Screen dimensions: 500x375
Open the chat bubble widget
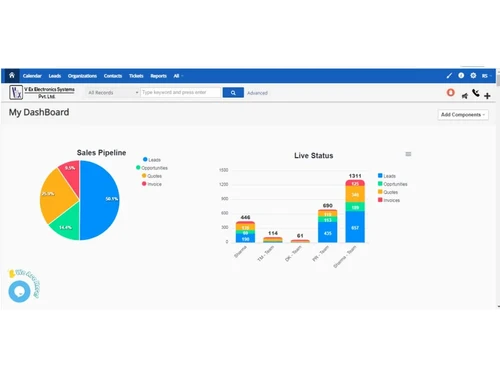[x=19, y=291]
